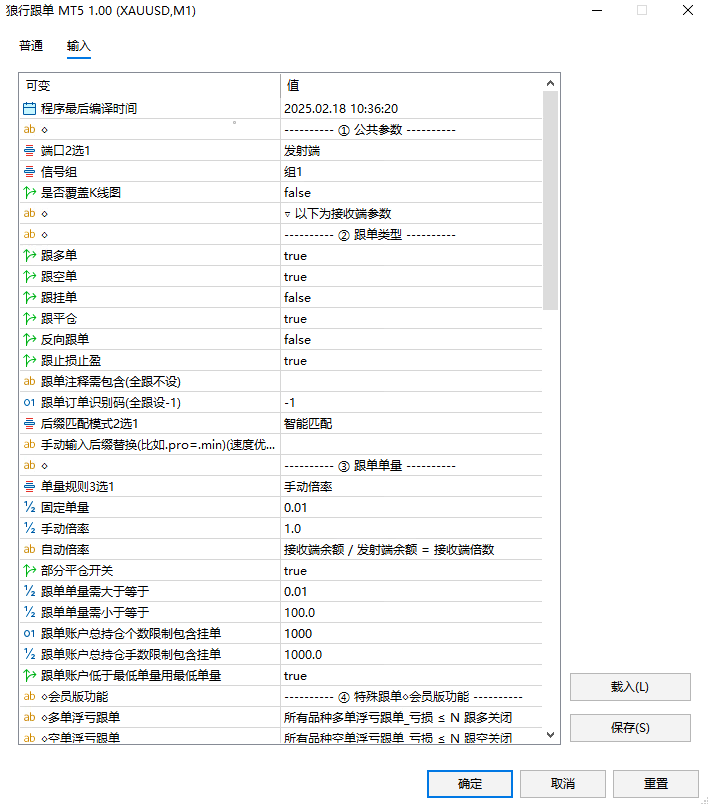Click the enum icon beside 后缀匹配模式2选1
The width and height of the screenshot is (708, 804).
pos(30,424)
